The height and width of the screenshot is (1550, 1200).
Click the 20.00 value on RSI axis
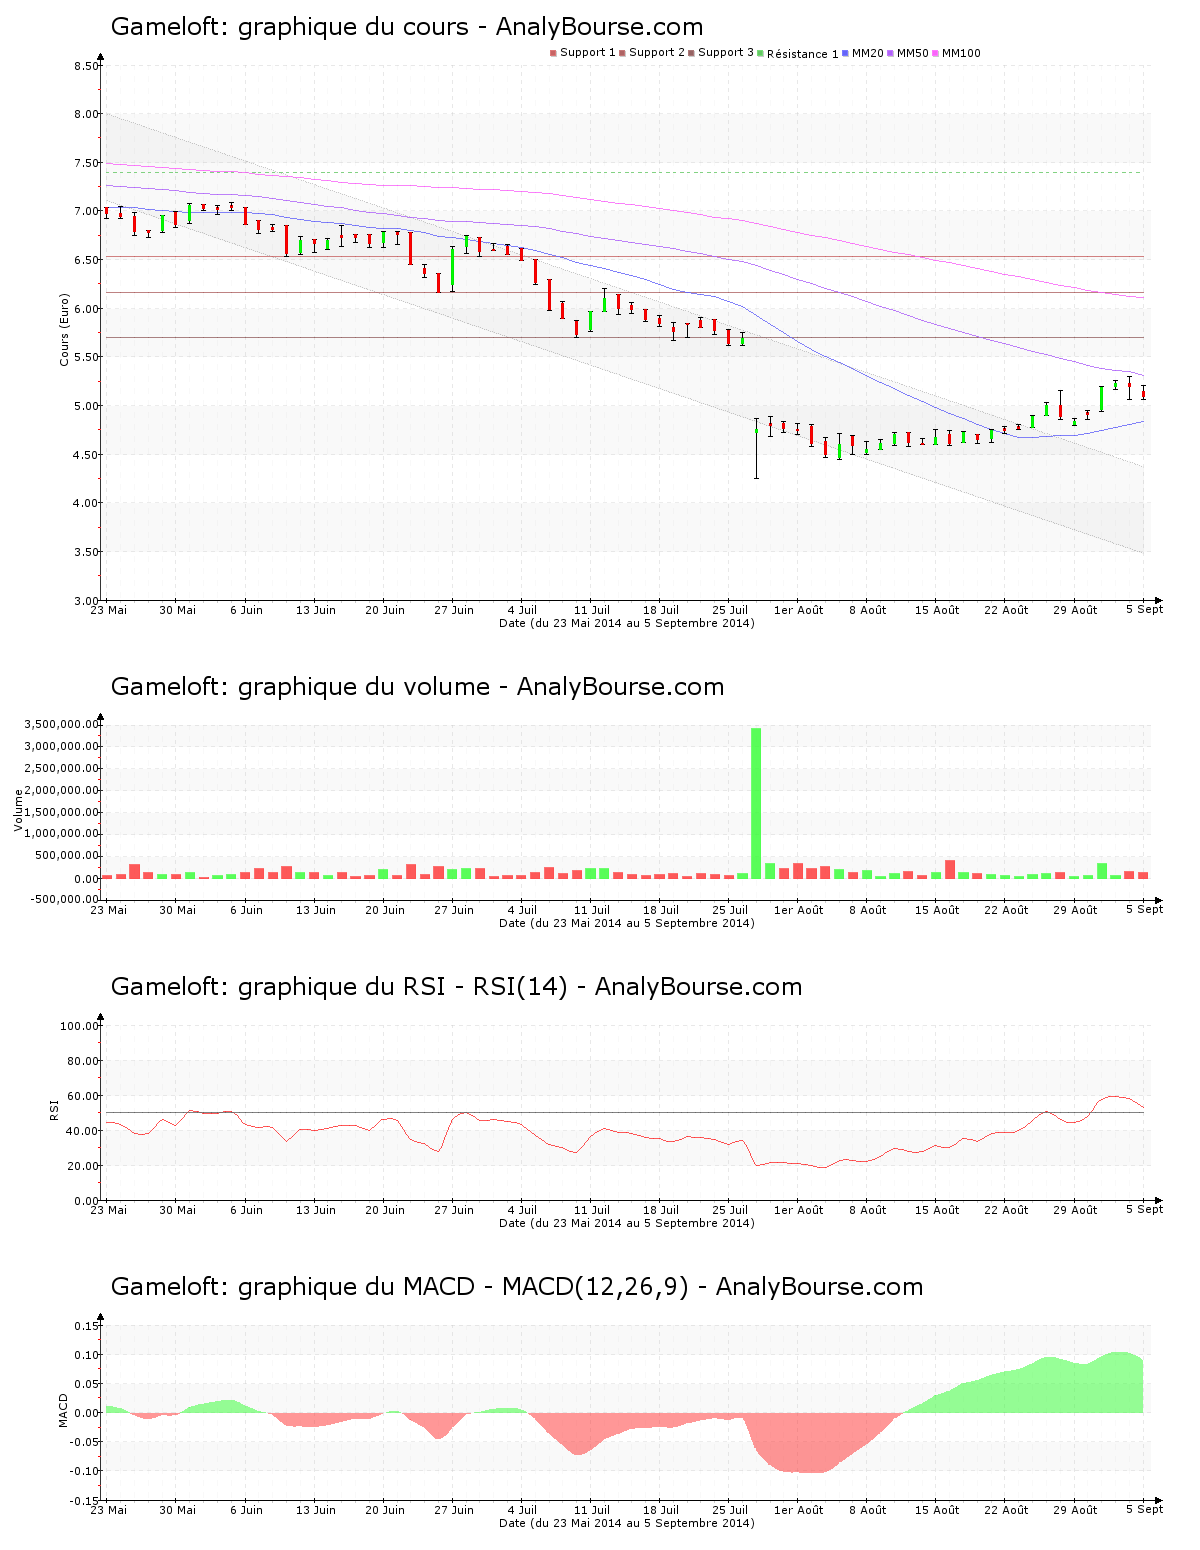tap(83, 1166)
